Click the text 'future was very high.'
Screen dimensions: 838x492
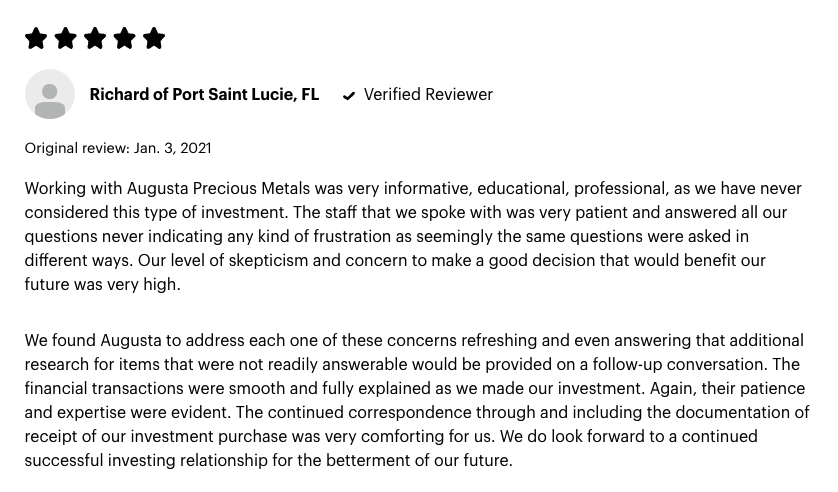coord(102,284)
